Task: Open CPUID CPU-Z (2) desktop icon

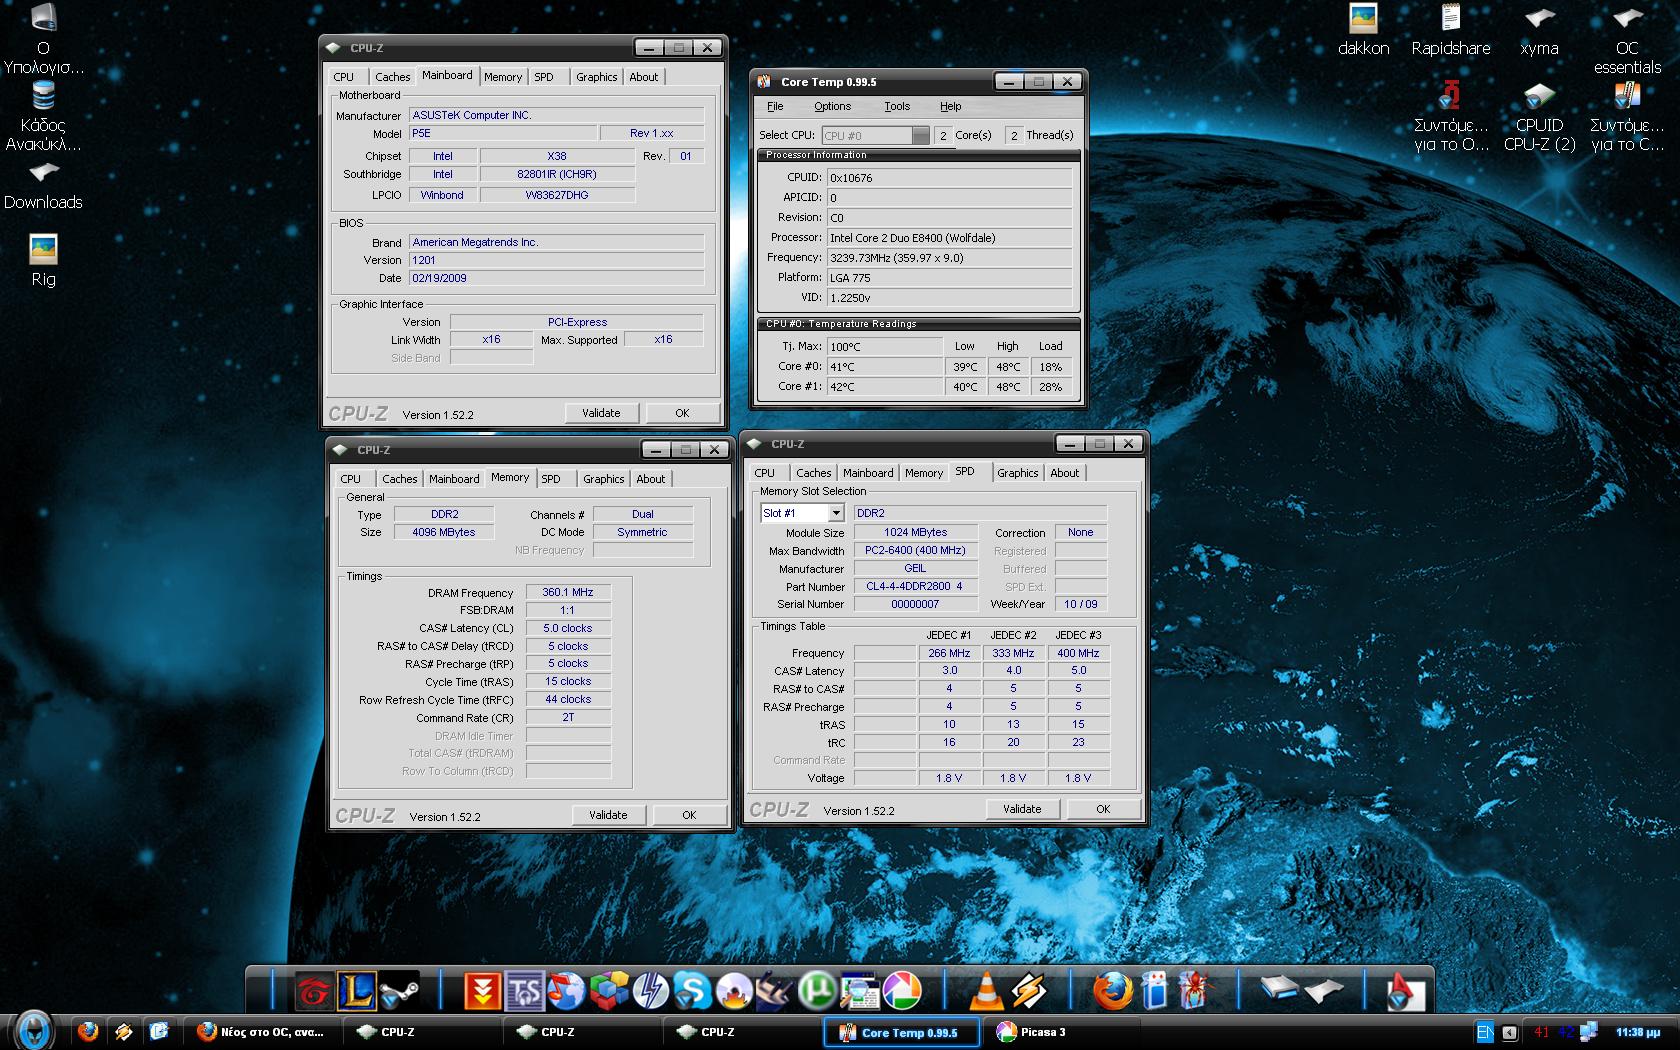Action: (1539, 117)
